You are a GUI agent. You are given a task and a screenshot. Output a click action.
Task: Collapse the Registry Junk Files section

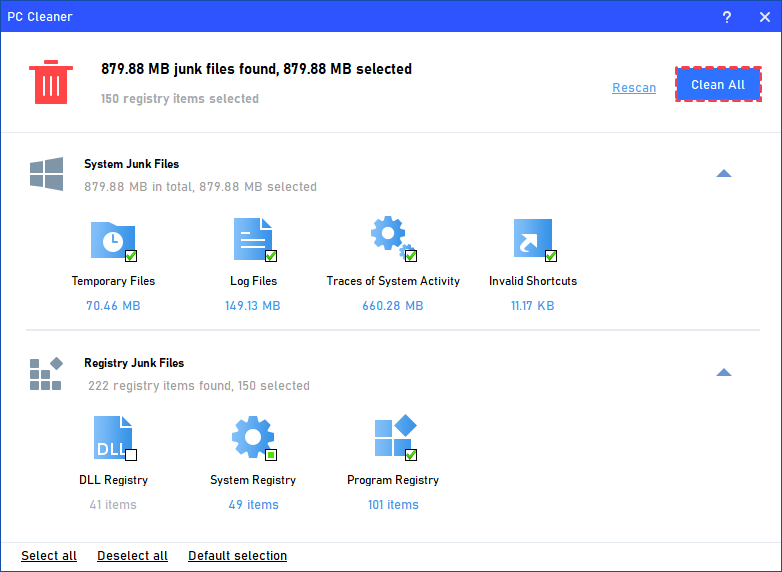point(724,373)
